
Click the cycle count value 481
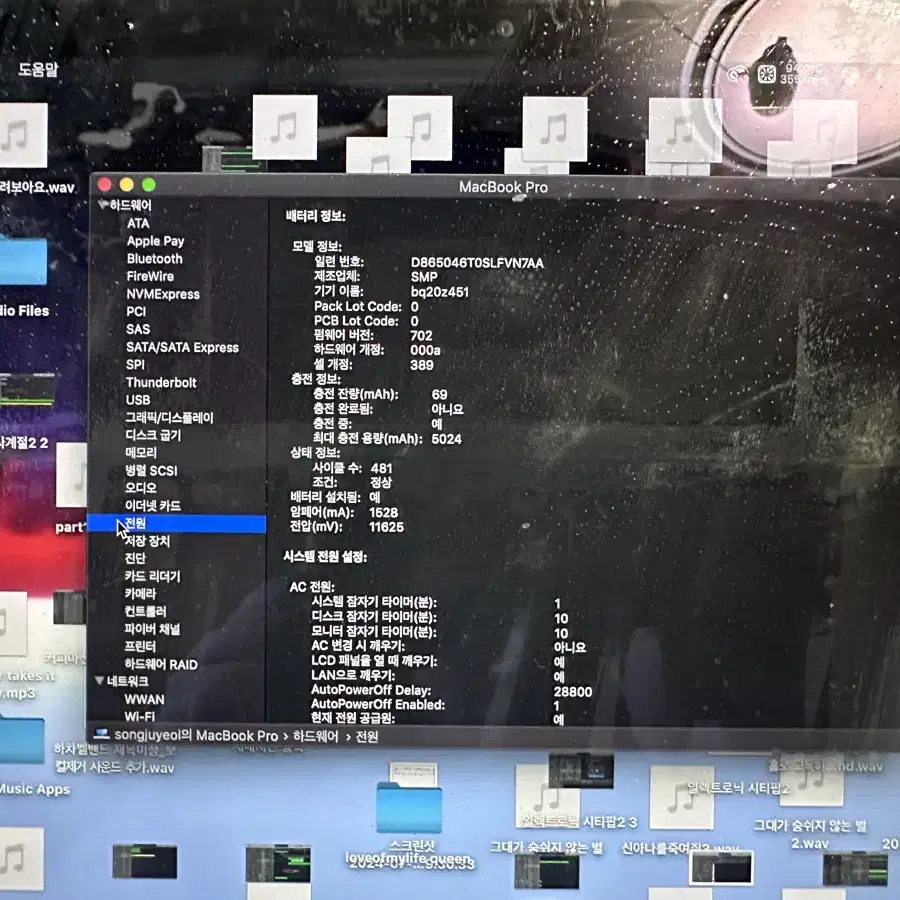382,468
